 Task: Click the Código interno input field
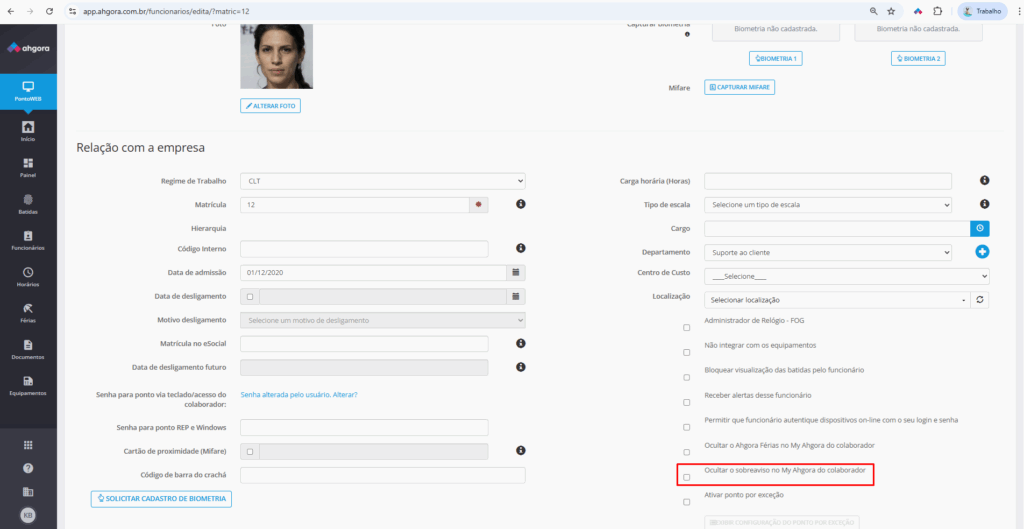[364, 248]
